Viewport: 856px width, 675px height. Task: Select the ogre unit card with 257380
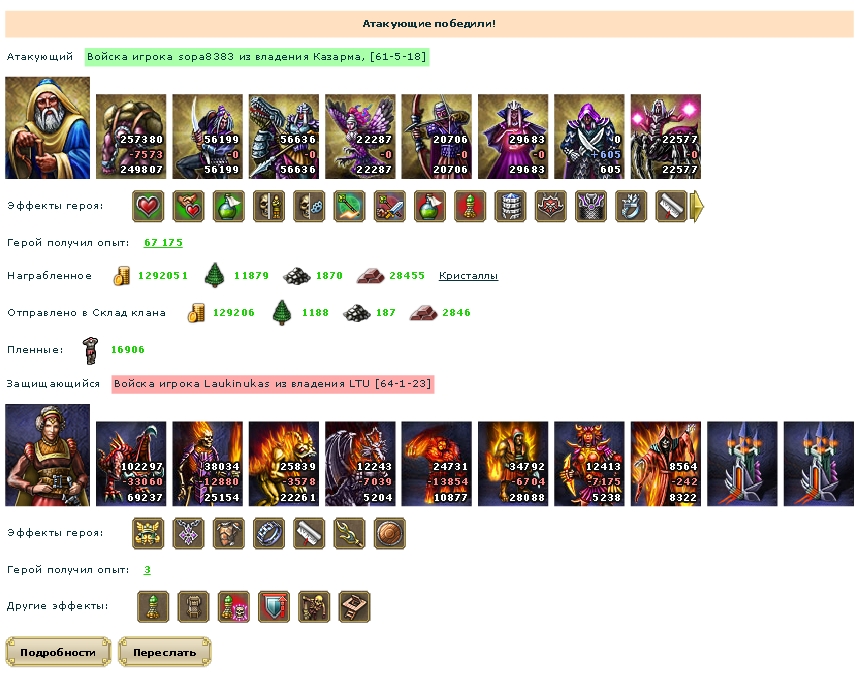coord(131,137)
